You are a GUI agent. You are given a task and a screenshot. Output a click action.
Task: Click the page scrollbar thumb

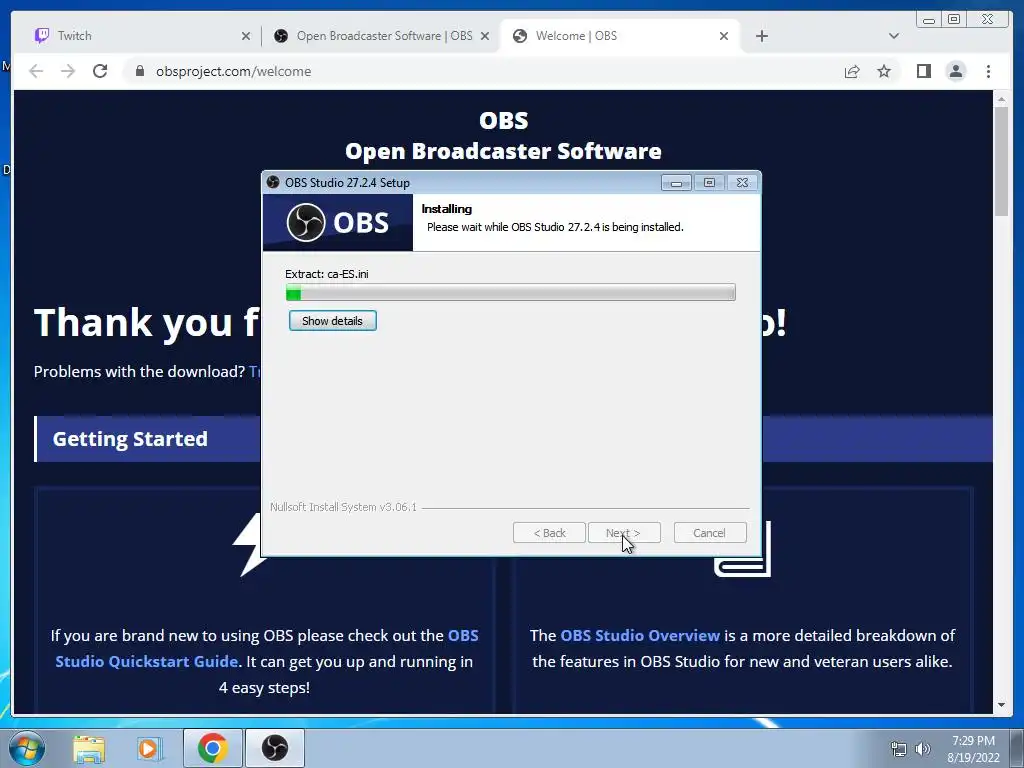(1001, 161)
